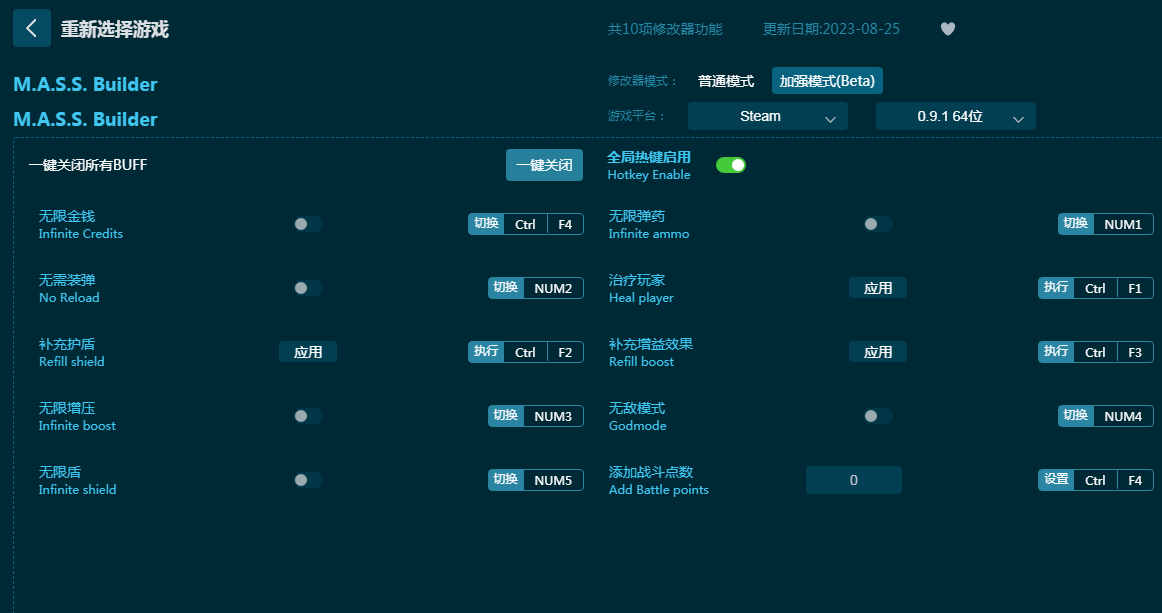Click the heart favorite icon

948,29
